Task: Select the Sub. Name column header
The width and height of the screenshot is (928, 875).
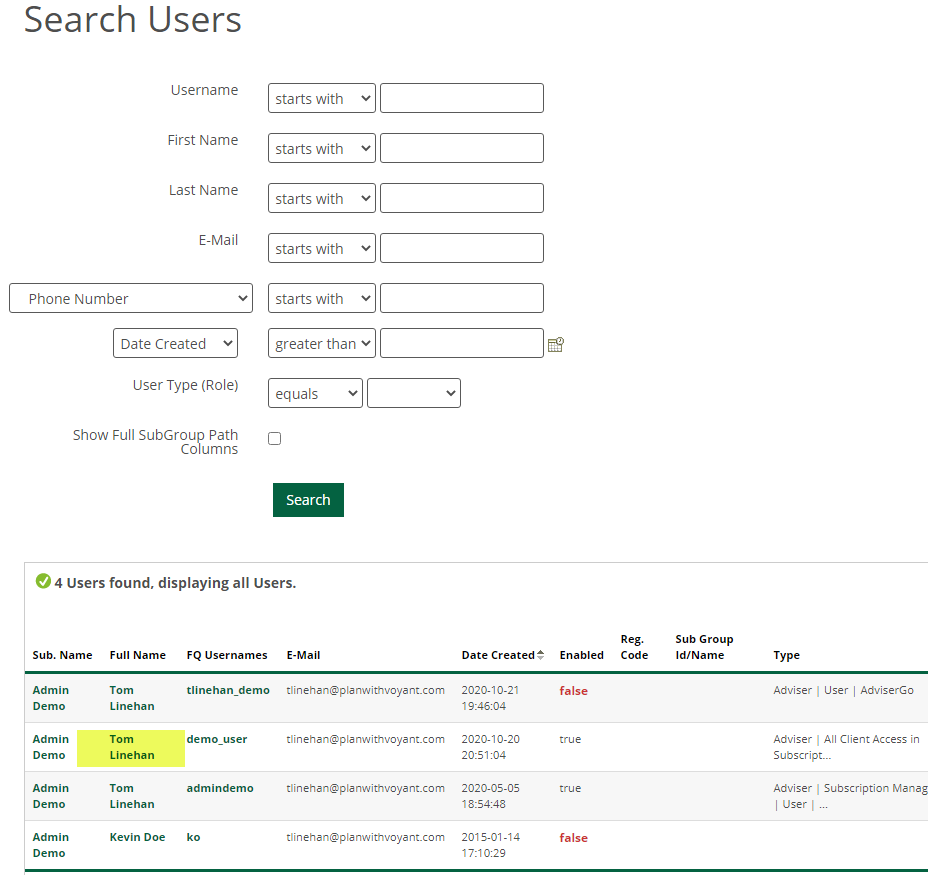Action: [62, 655]
